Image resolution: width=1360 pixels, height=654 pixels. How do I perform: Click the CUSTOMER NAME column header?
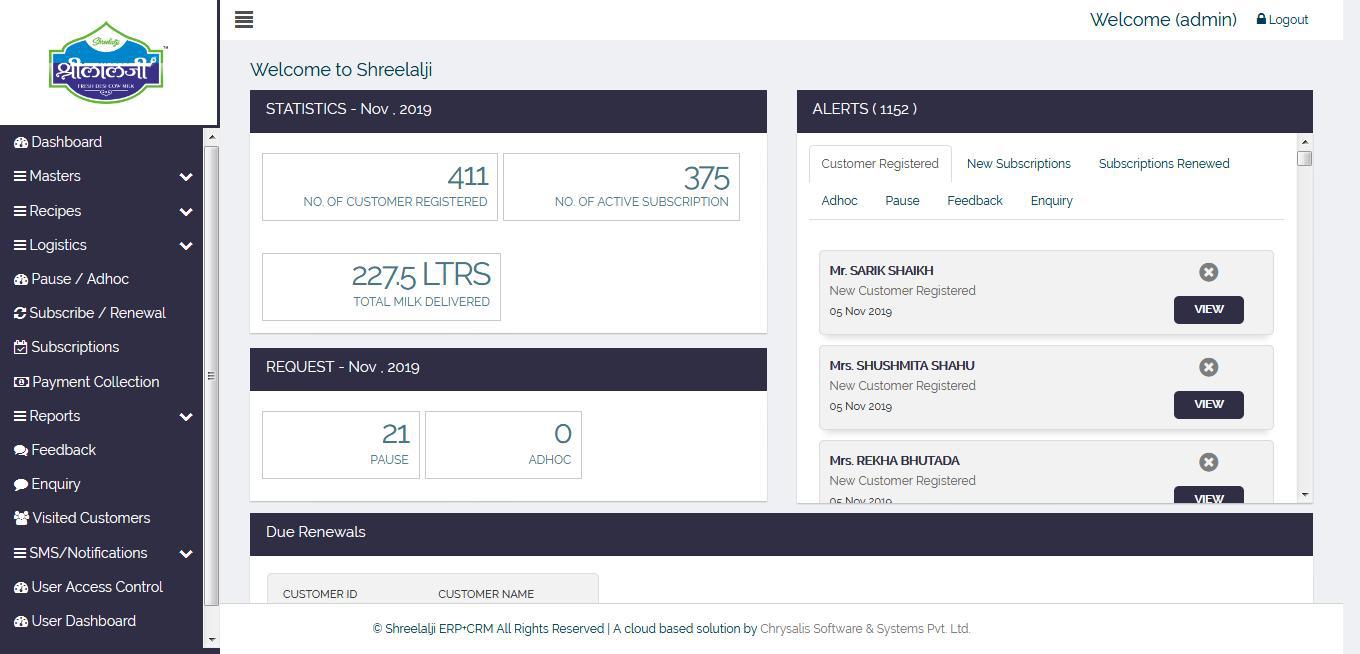click(486, 594)
